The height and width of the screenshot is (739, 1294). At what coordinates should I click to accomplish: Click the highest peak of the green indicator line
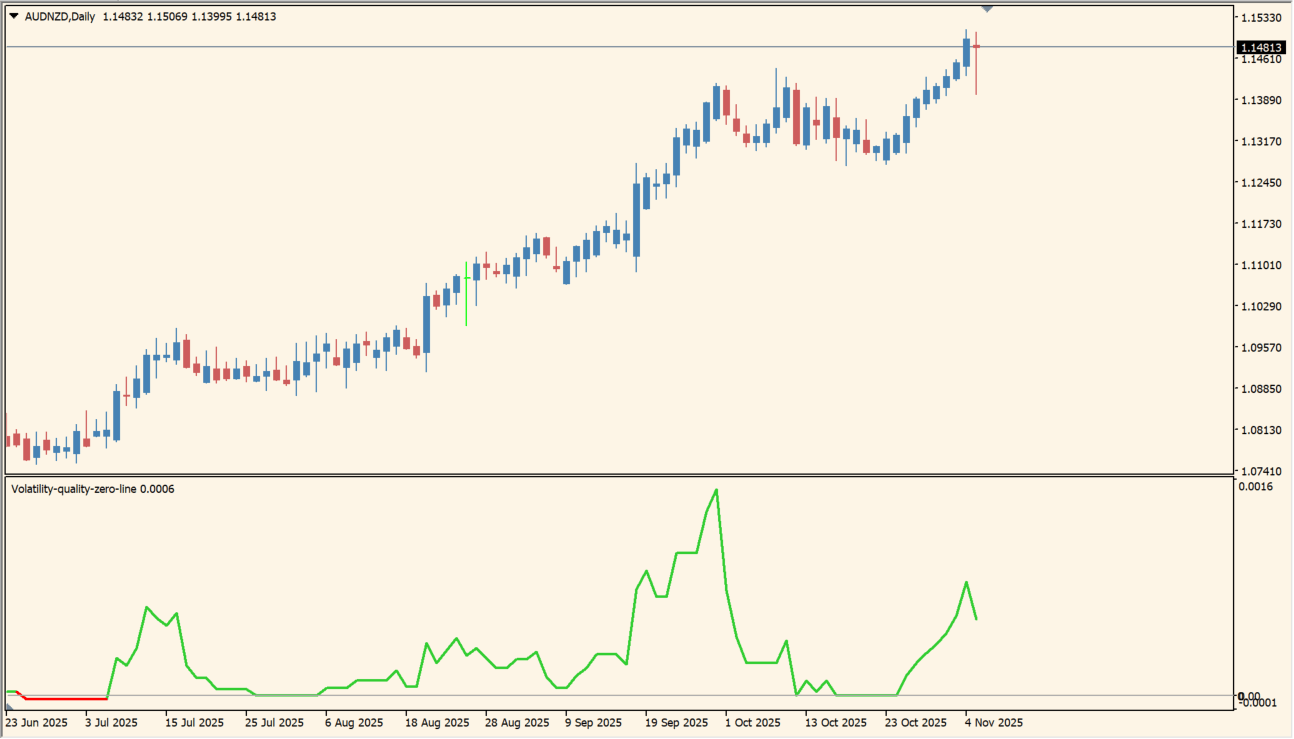coord(716,490)
